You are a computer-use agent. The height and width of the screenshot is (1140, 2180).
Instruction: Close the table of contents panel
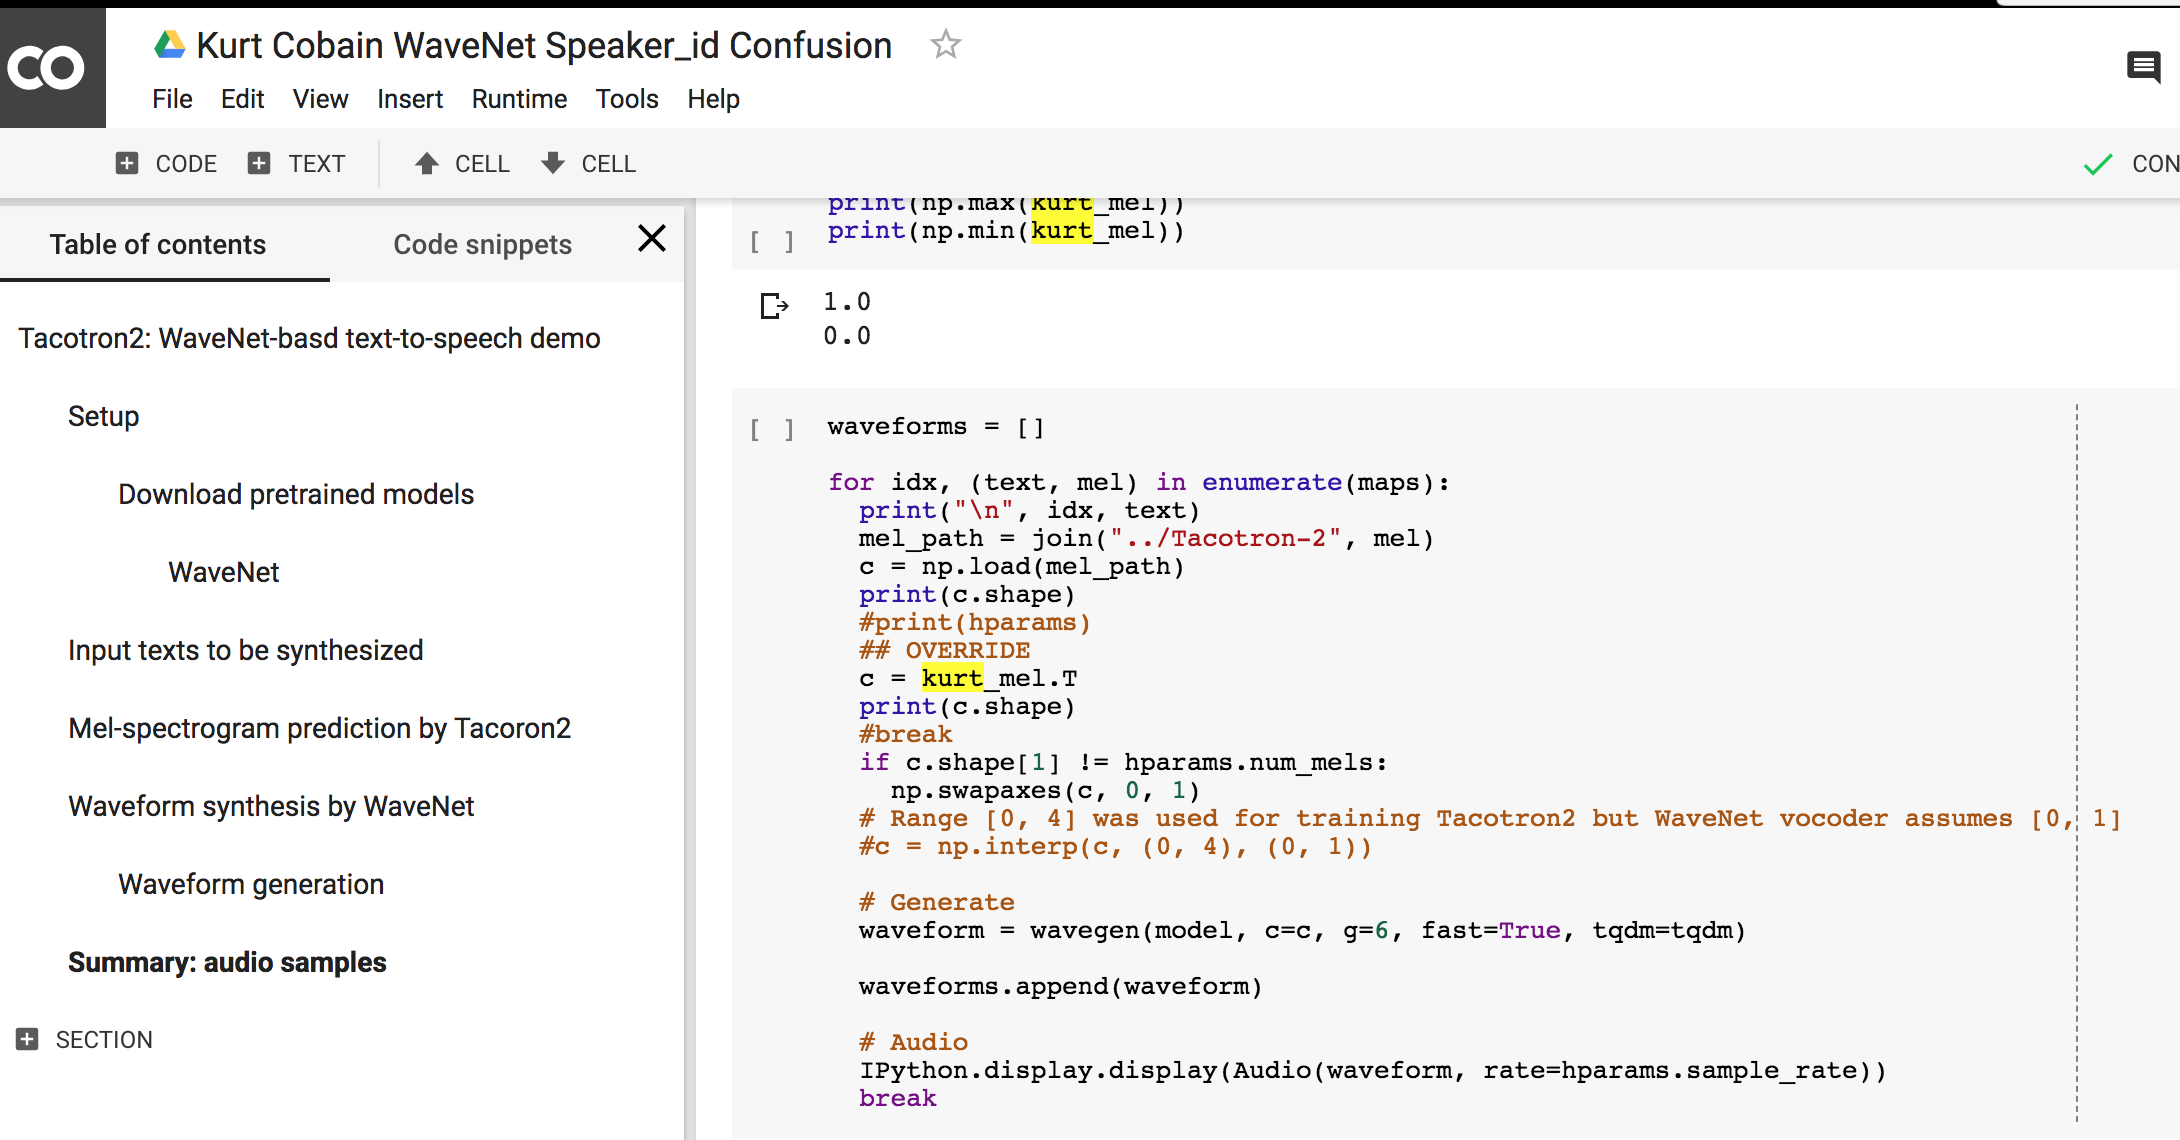(652, 238)
